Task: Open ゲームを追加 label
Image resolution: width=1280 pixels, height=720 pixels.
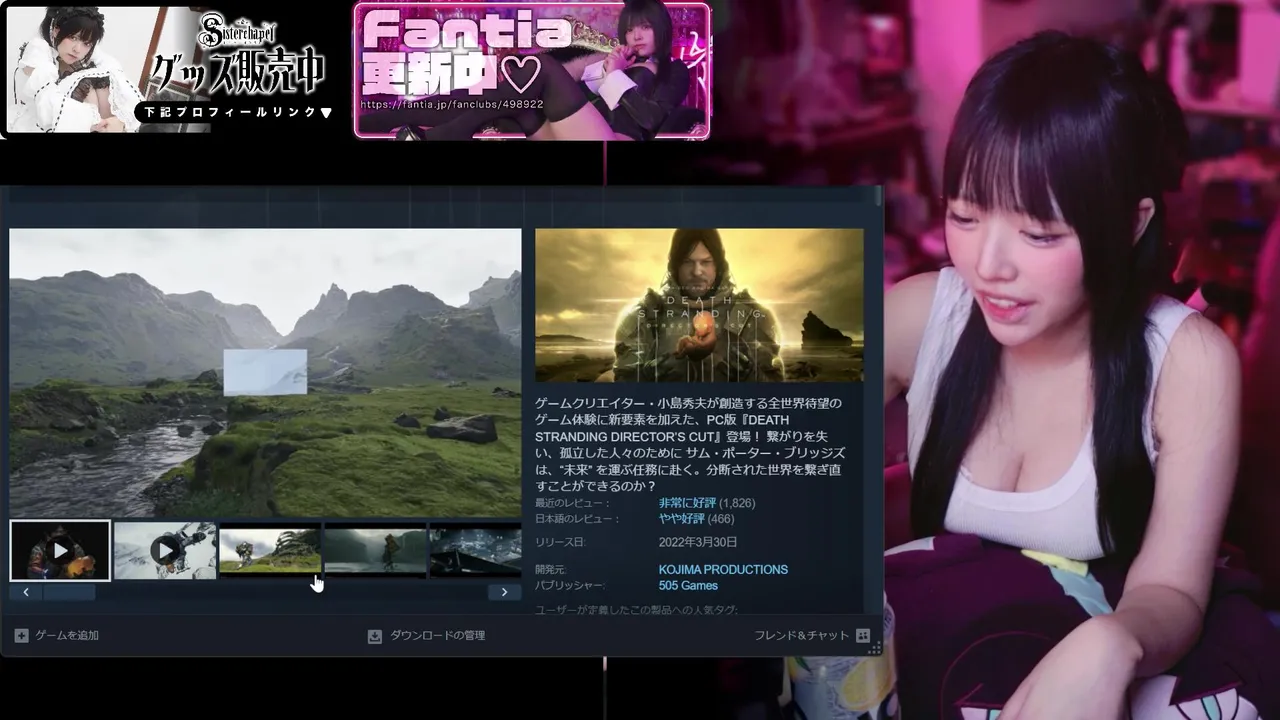Action: point(67,635)
